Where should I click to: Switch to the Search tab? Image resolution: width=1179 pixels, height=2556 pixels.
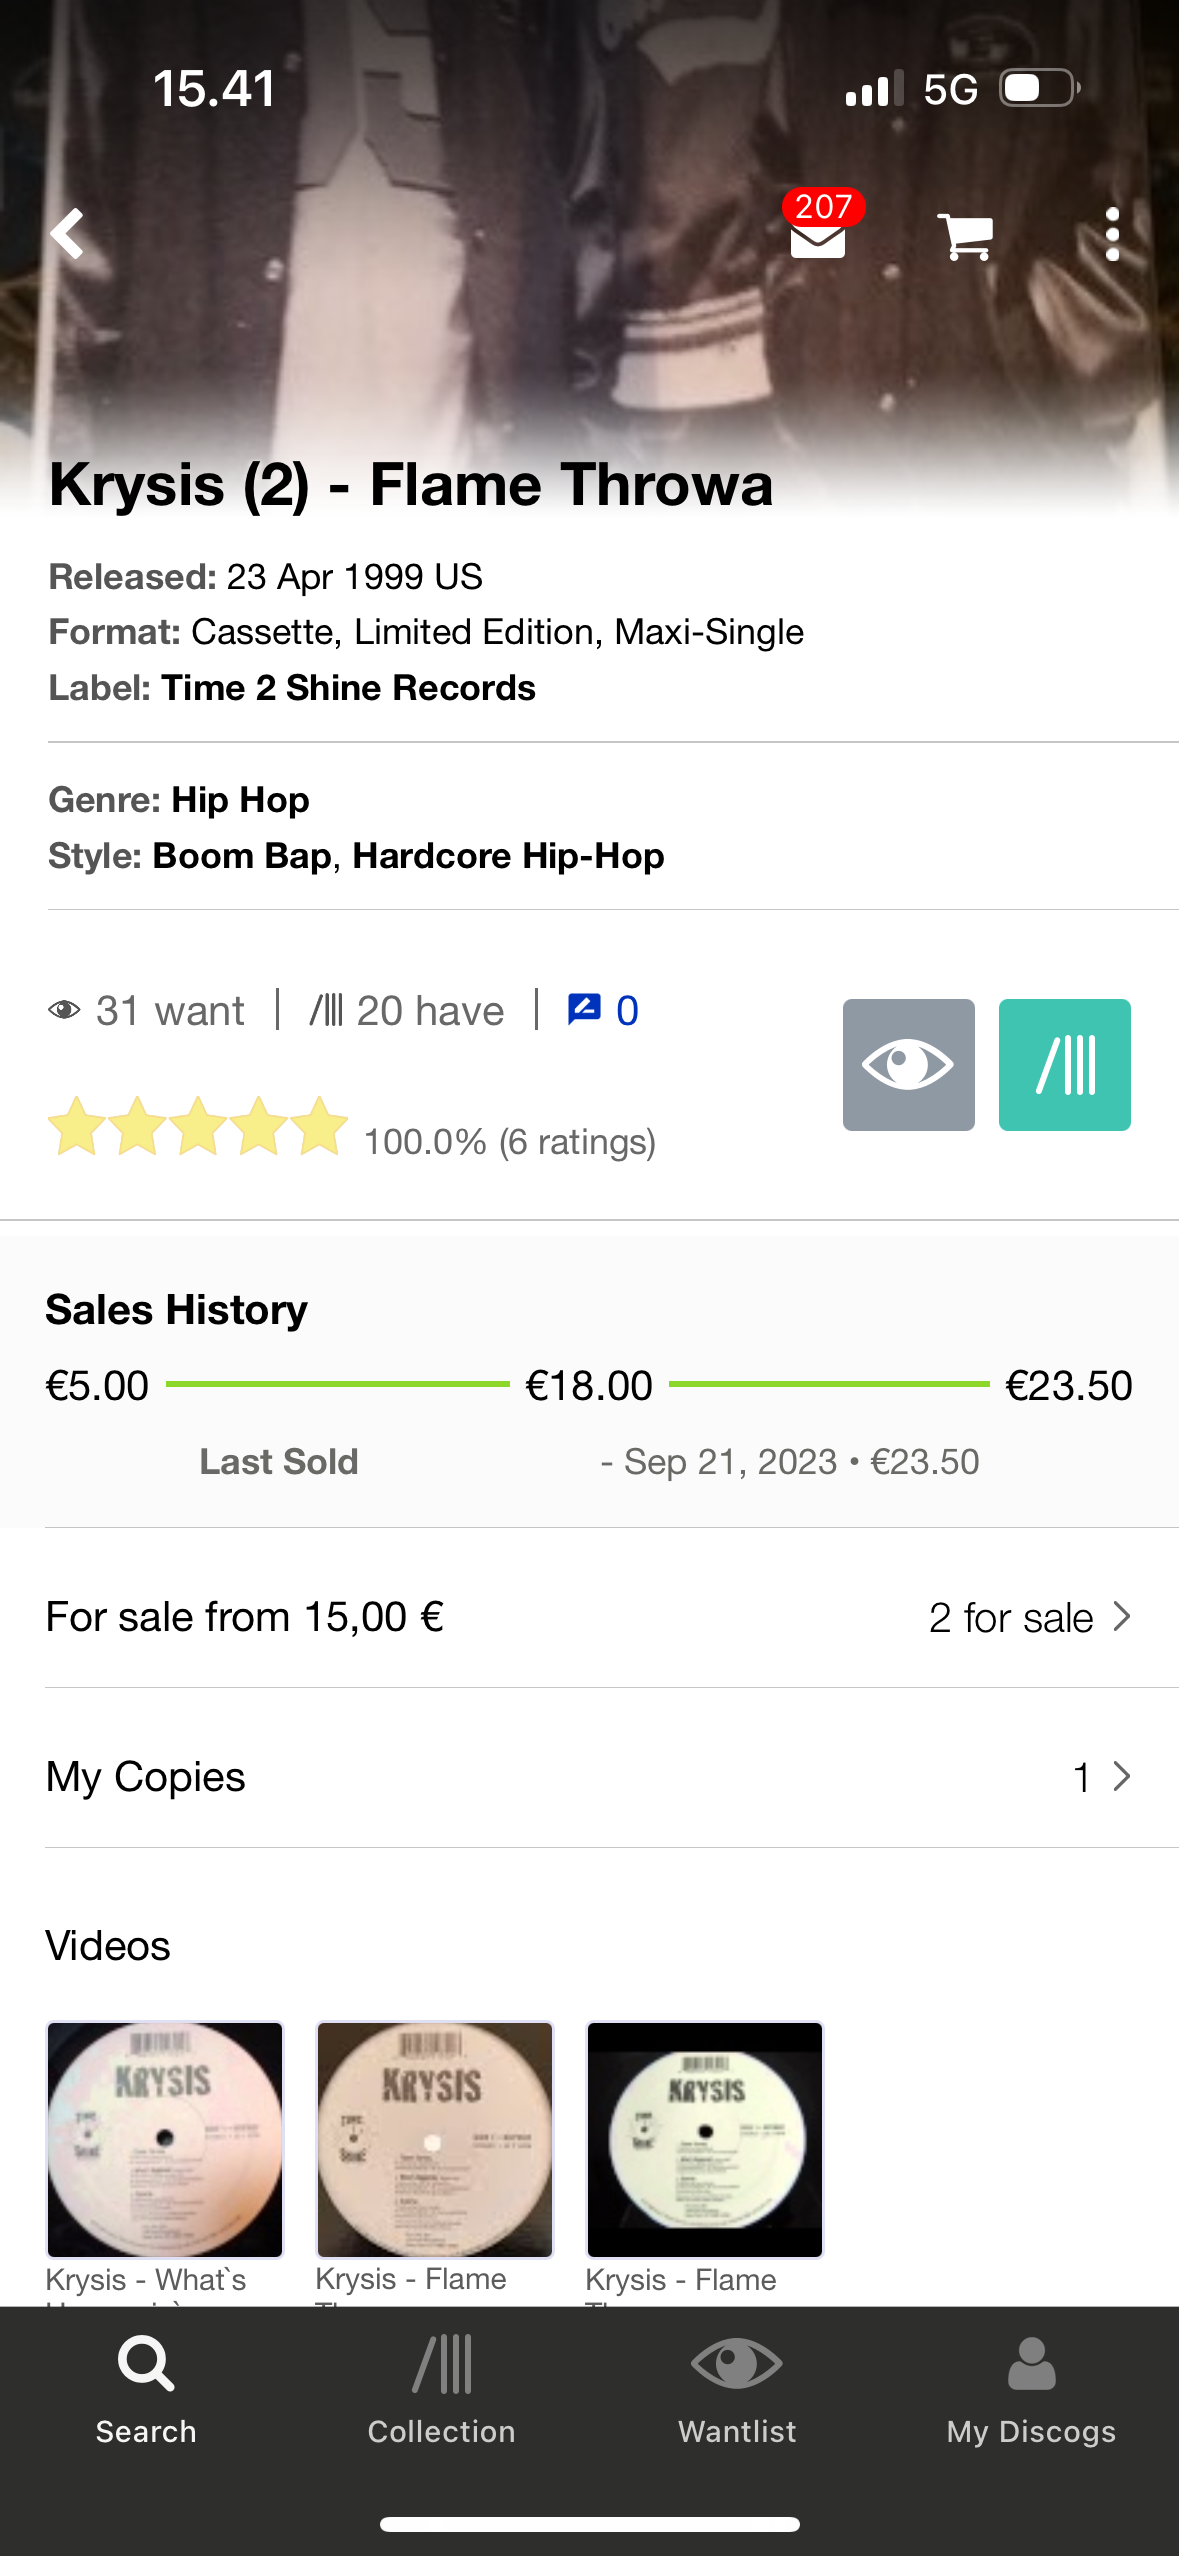[x=146, y=2389]
